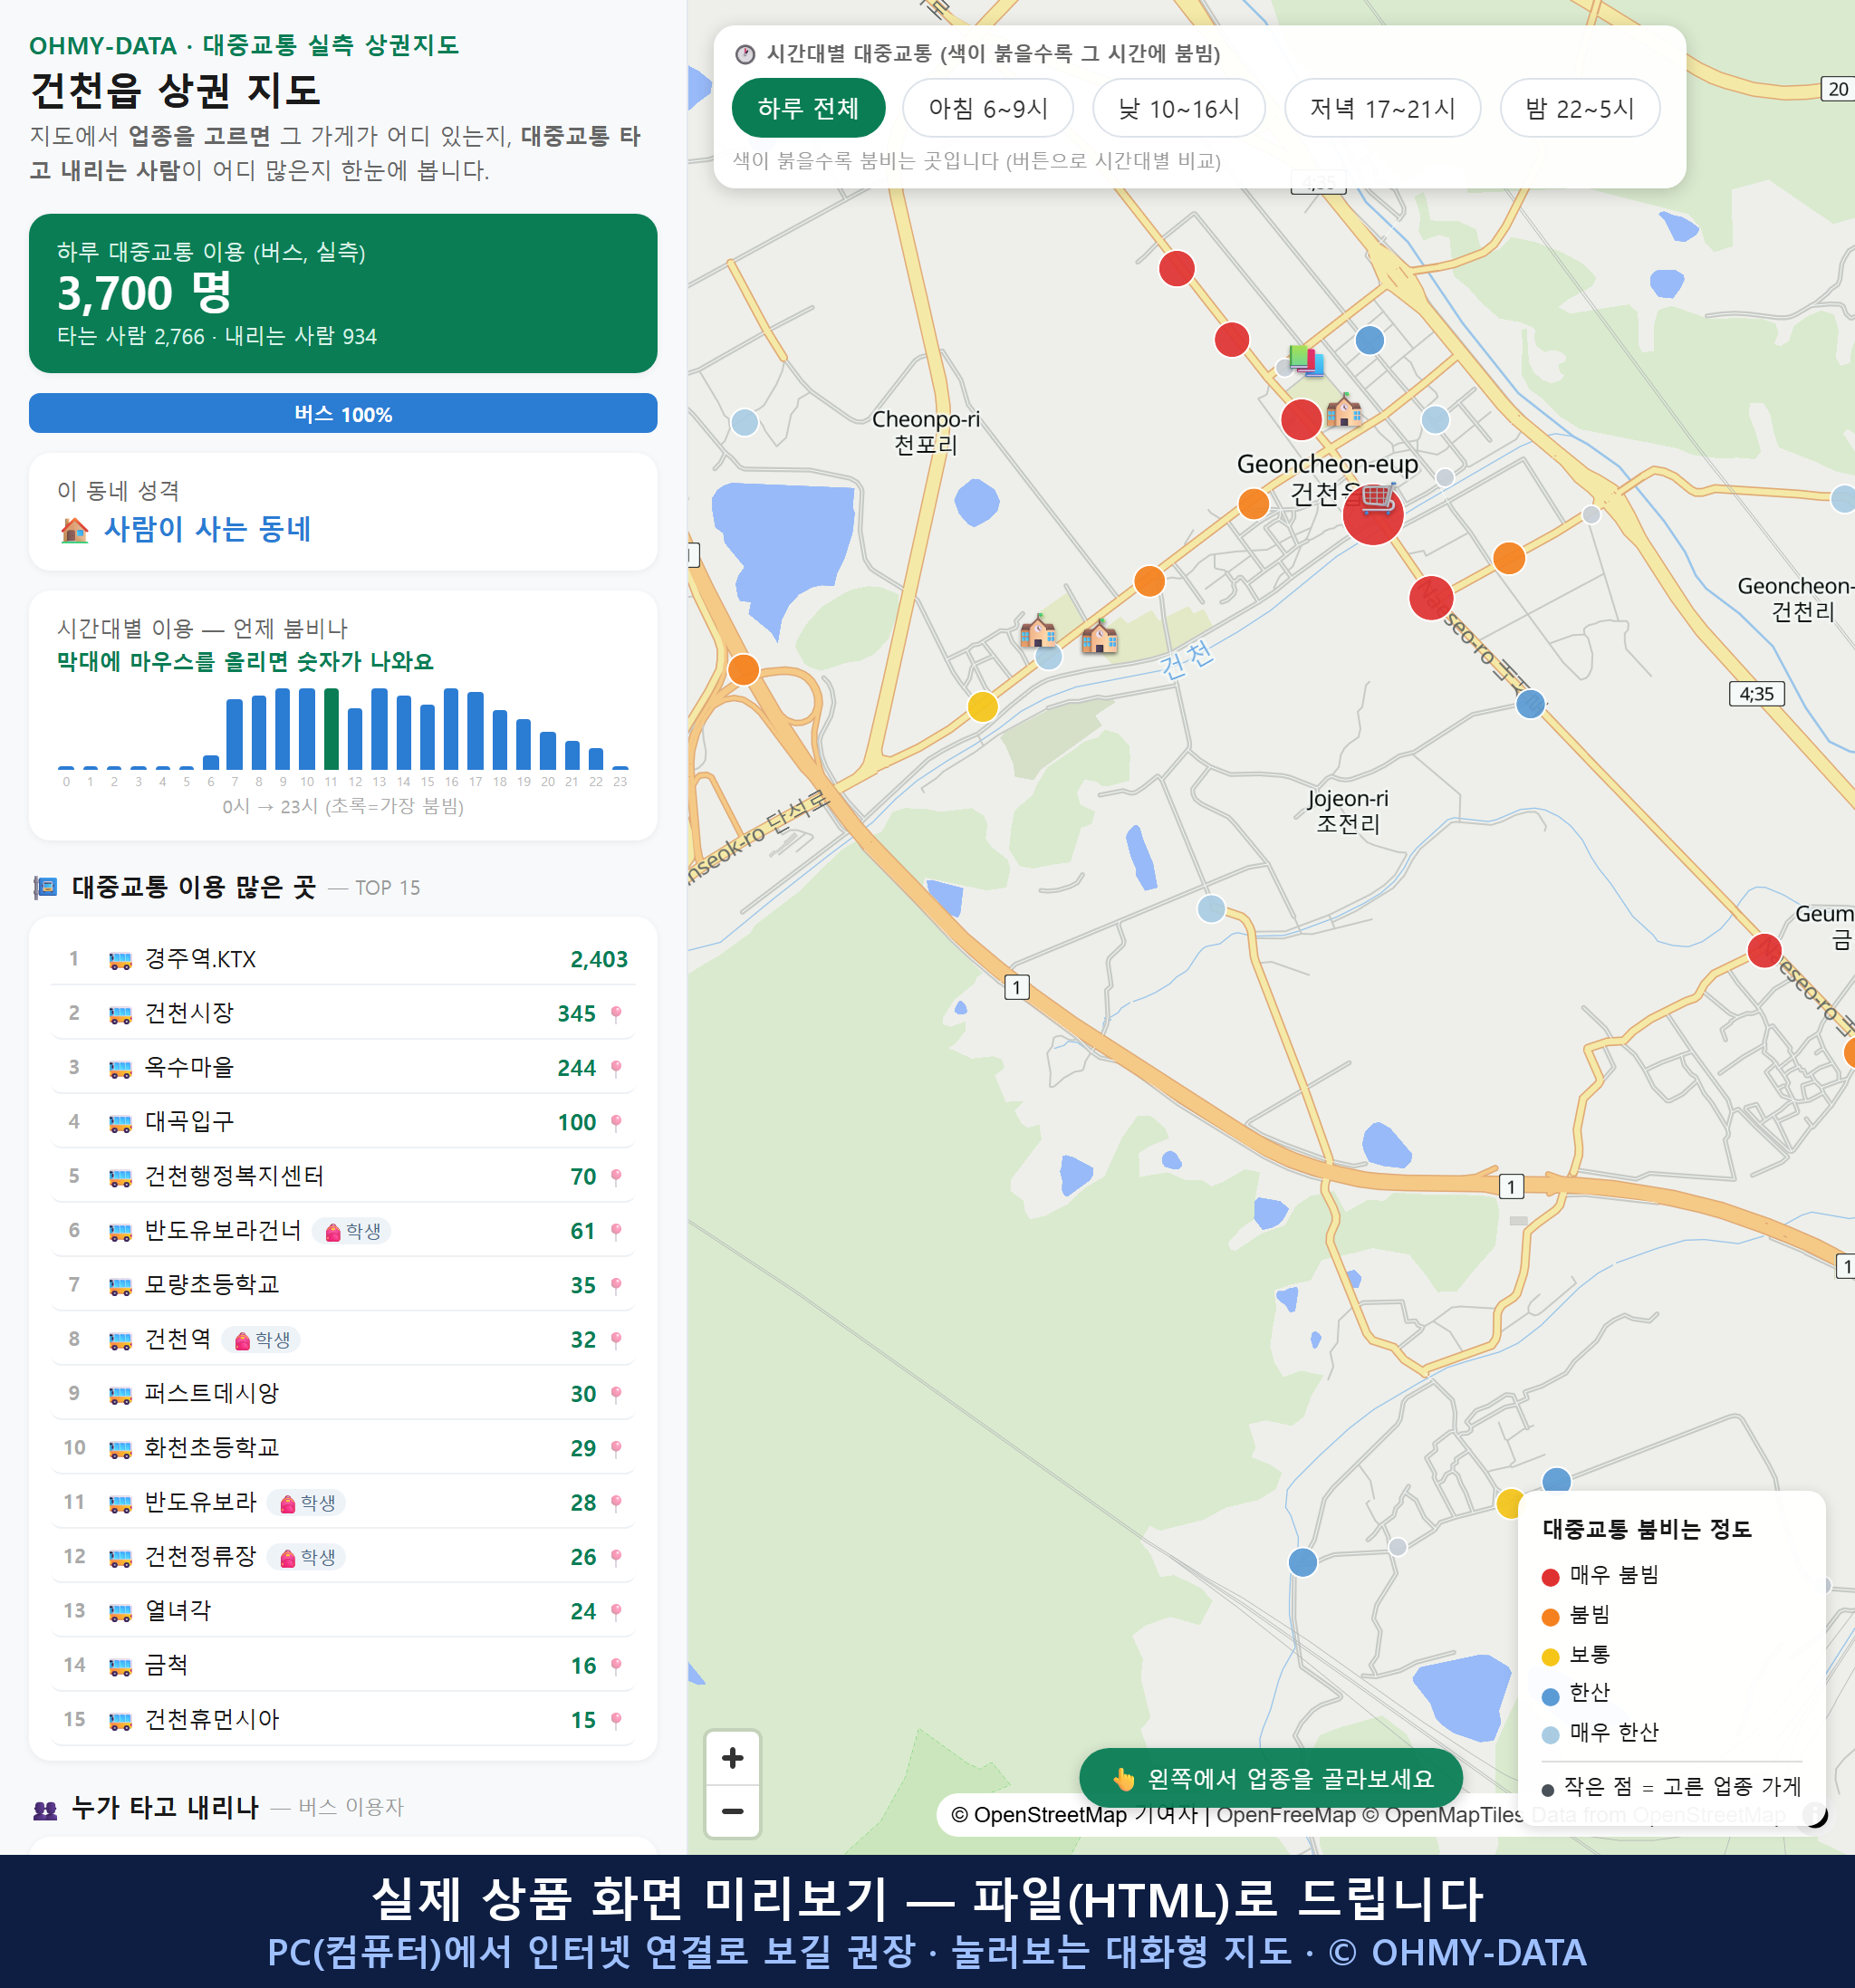
Task: Click the Jojeon-ri 조전리 label on the map
Action: coord(1347,811)
